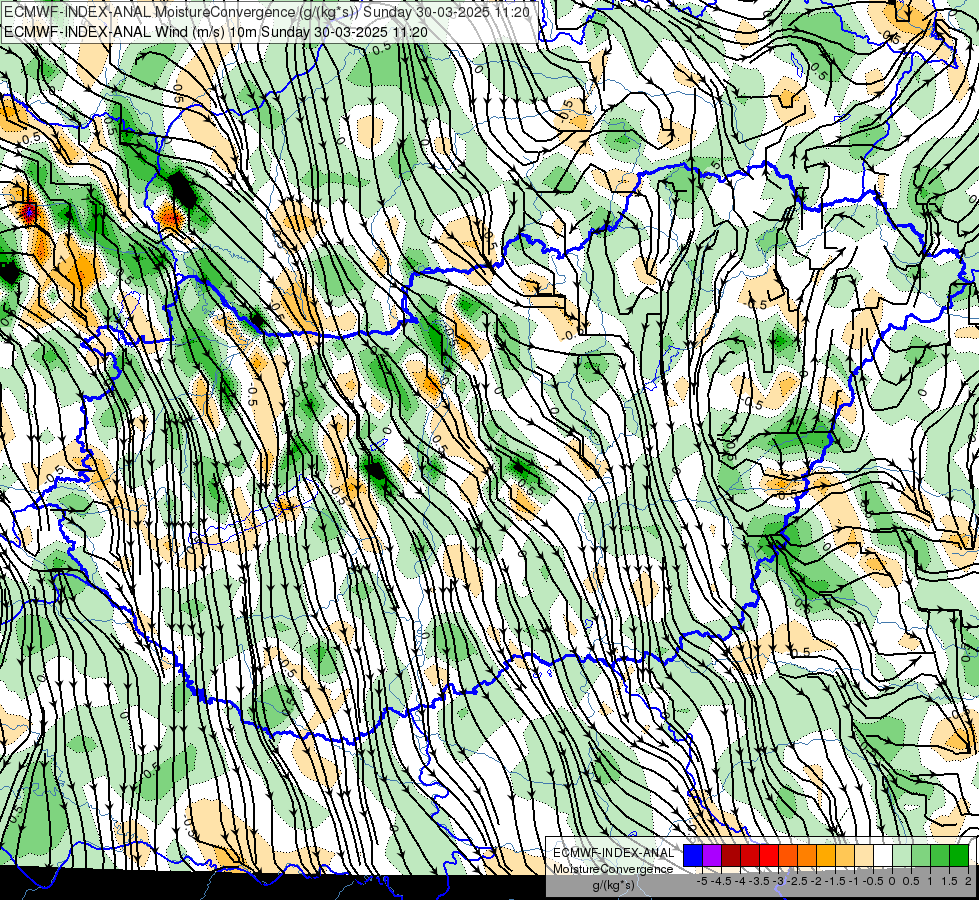979x900 pixels.
Task: Click the MoistureConvergence title line at top
Action: [267, 12]
